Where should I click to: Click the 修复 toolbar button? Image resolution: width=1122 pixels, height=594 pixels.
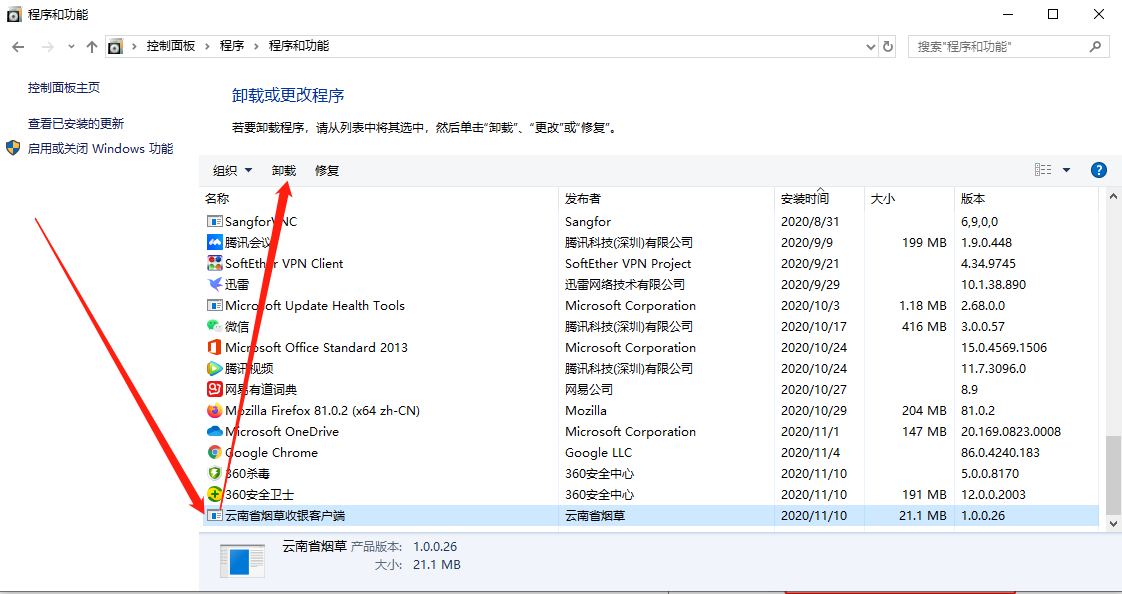point(327,171)
